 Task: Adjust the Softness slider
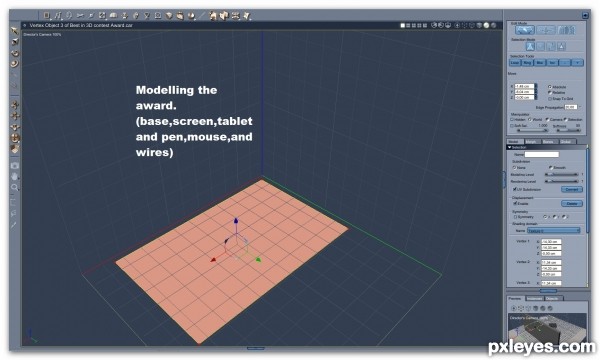(569, 130)
